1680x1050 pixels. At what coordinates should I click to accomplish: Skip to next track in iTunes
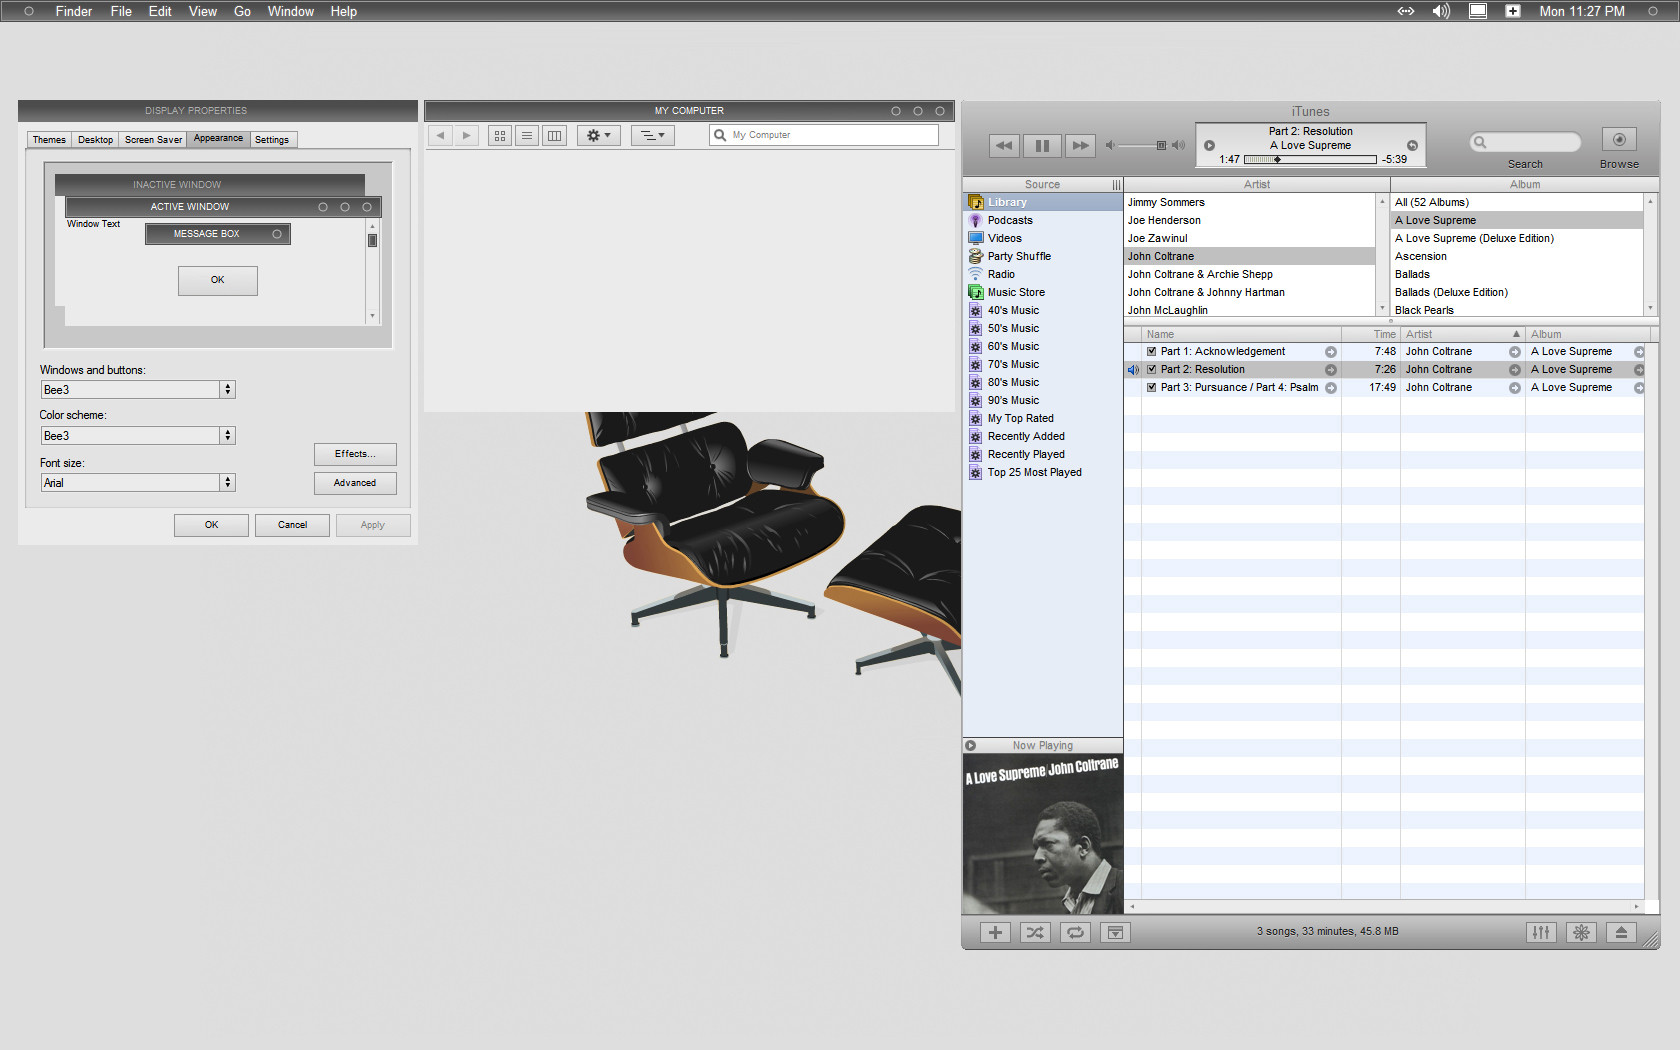tap(1080, 146)
